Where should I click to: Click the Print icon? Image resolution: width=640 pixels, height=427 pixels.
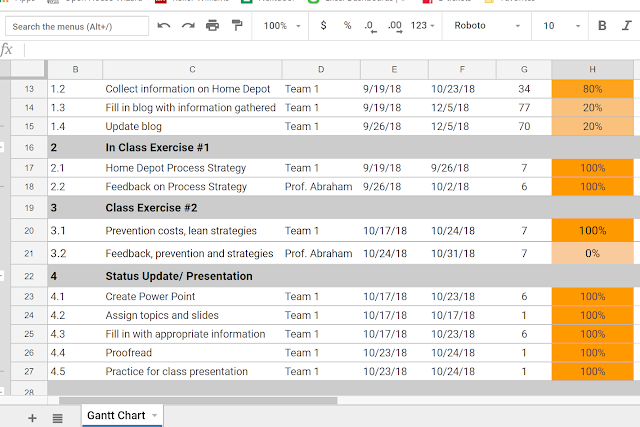coord(212,26)
